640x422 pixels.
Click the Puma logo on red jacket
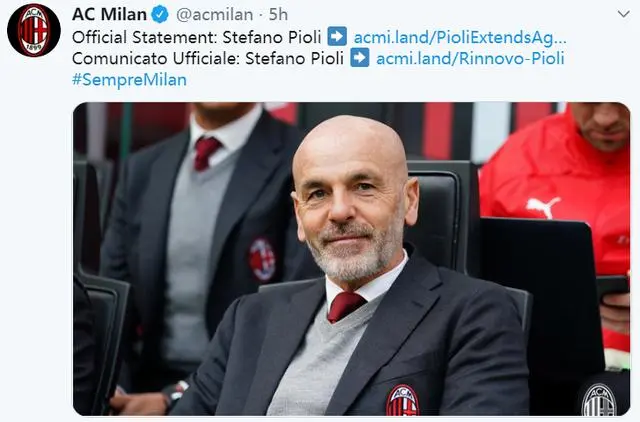coord(543,207)
